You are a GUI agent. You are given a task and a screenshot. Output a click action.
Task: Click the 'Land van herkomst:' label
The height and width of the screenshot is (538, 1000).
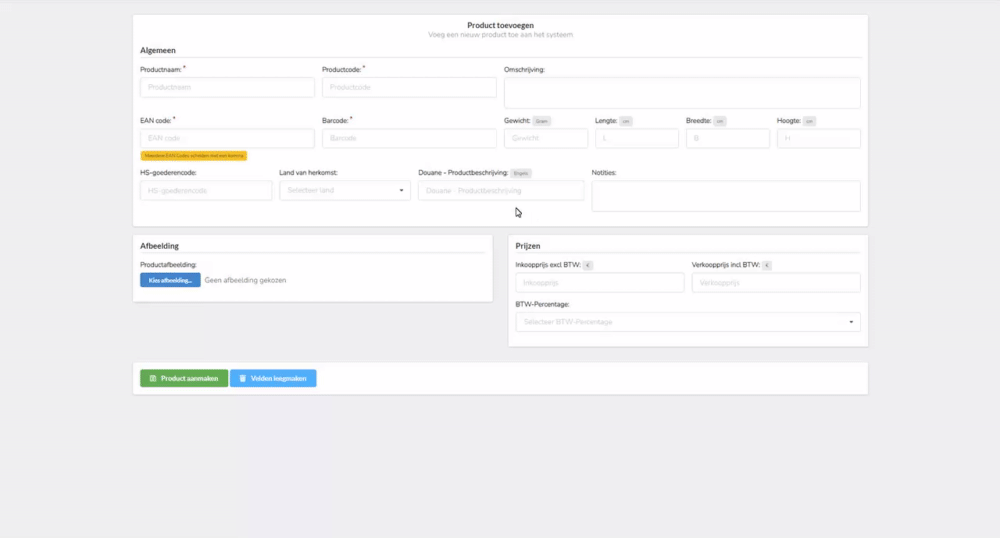tap(308, 173)
